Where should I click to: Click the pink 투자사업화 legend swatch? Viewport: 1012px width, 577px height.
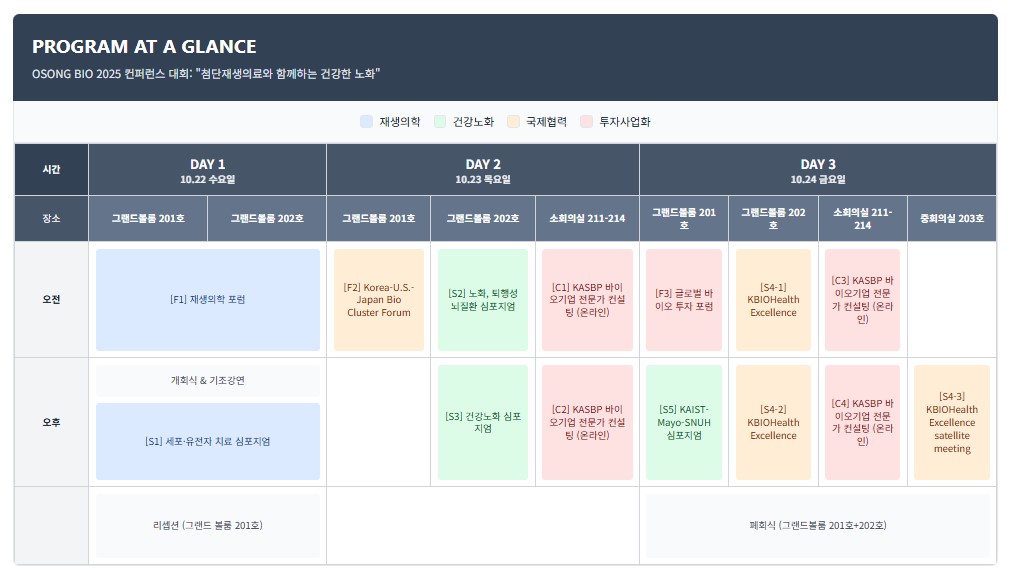(586, 122)
